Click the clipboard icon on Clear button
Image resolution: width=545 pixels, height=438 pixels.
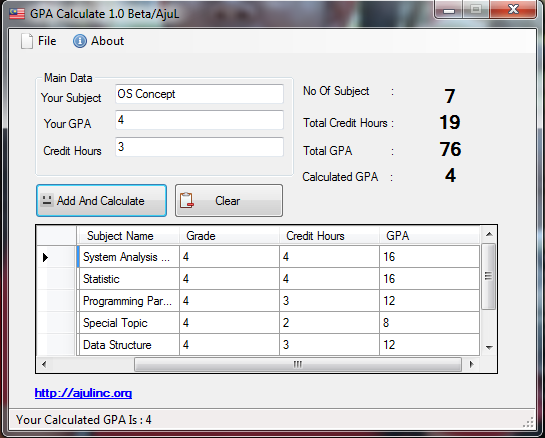pyautogui.click(x=187, y=201)
